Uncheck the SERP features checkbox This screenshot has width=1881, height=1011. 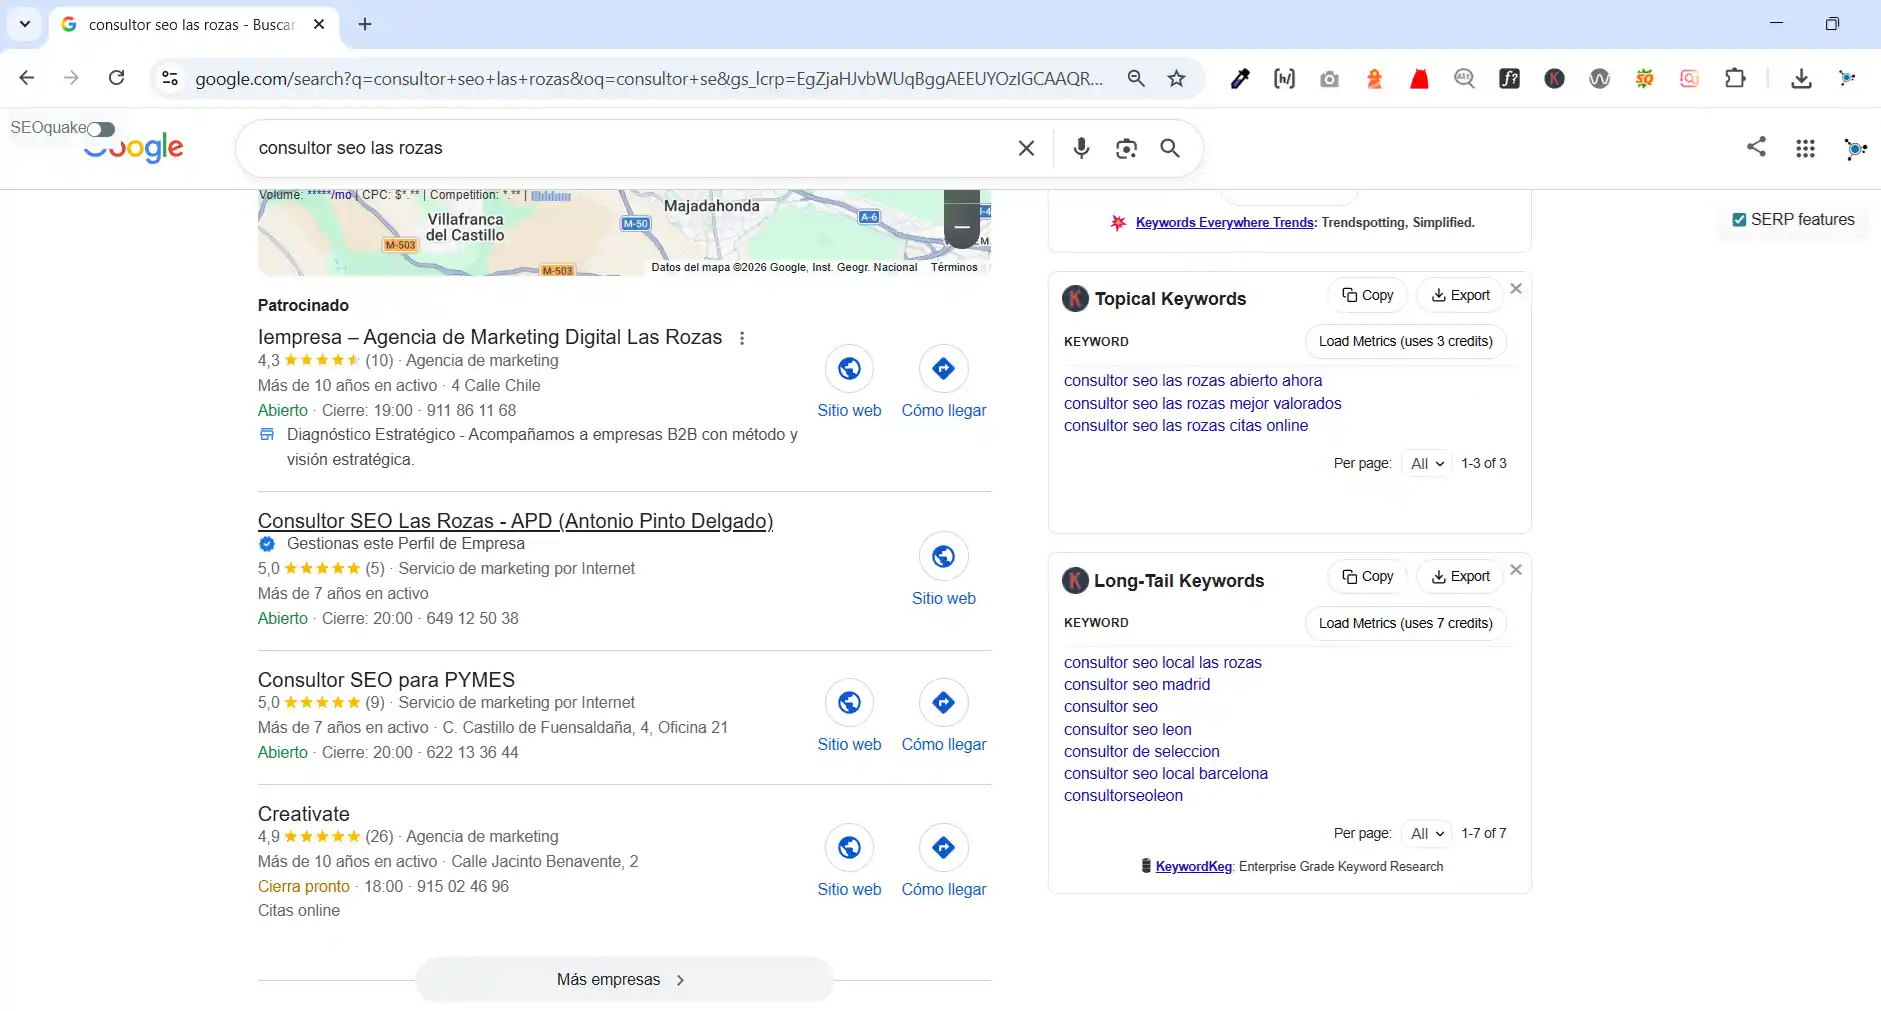[x=1740, y=219]
